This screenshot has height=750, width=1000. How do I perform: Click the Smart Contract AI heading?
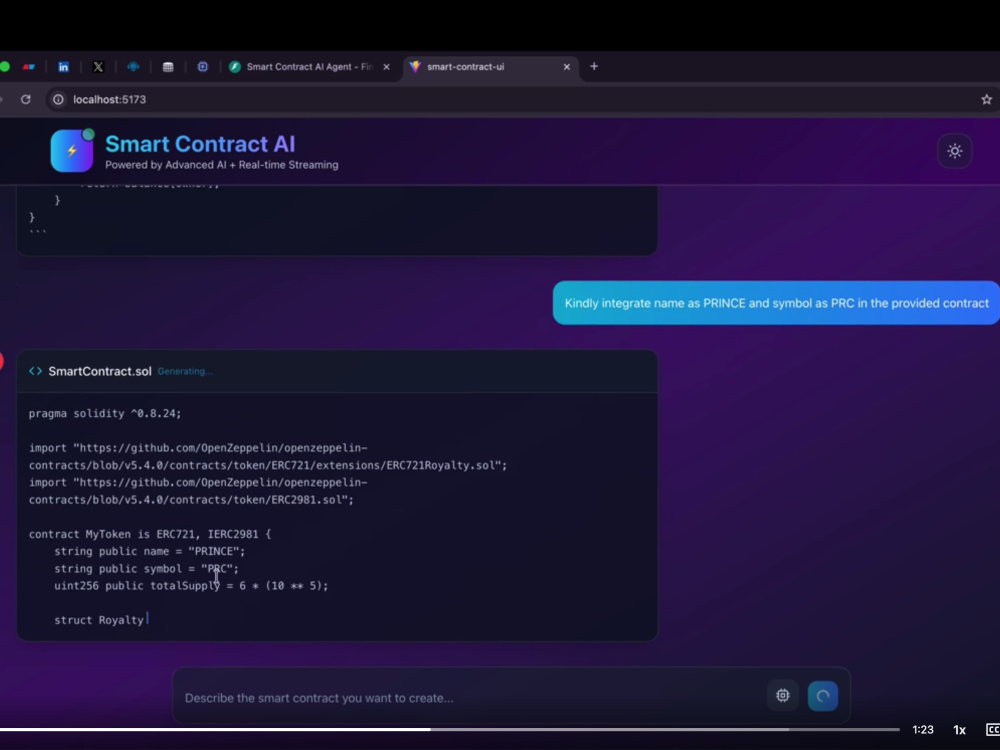pyautogui.click(x=200, y=144)
